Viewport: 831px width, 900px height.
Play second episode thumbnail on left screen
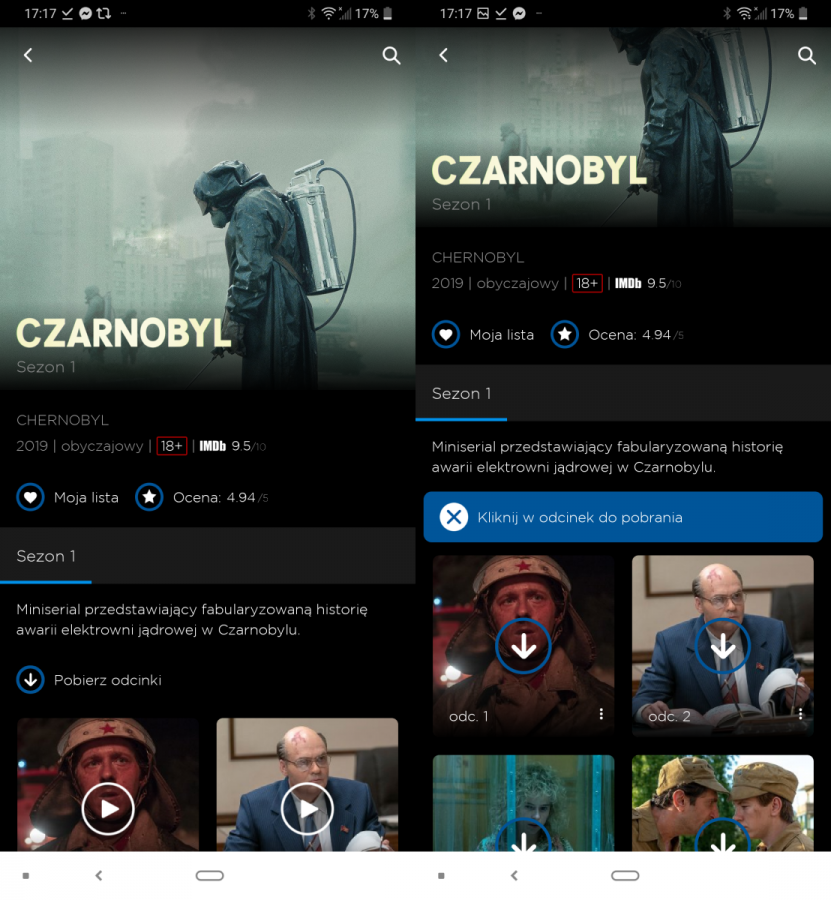pyautogui.click(x=307, y=809)
